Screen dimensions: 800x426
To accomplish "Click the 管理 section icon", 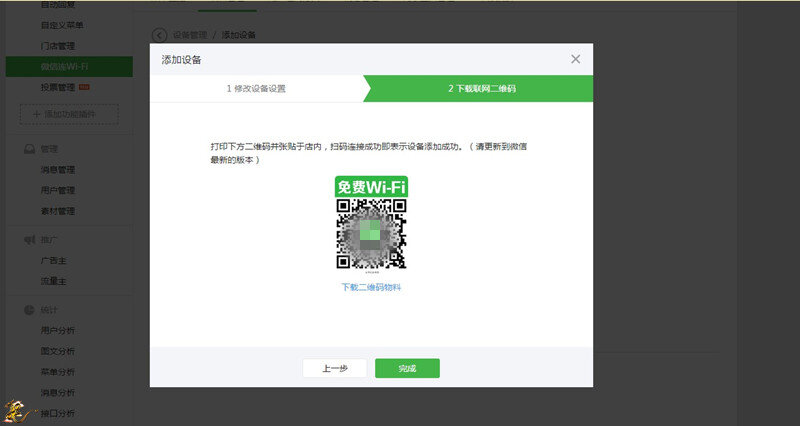I will [30, 149].
